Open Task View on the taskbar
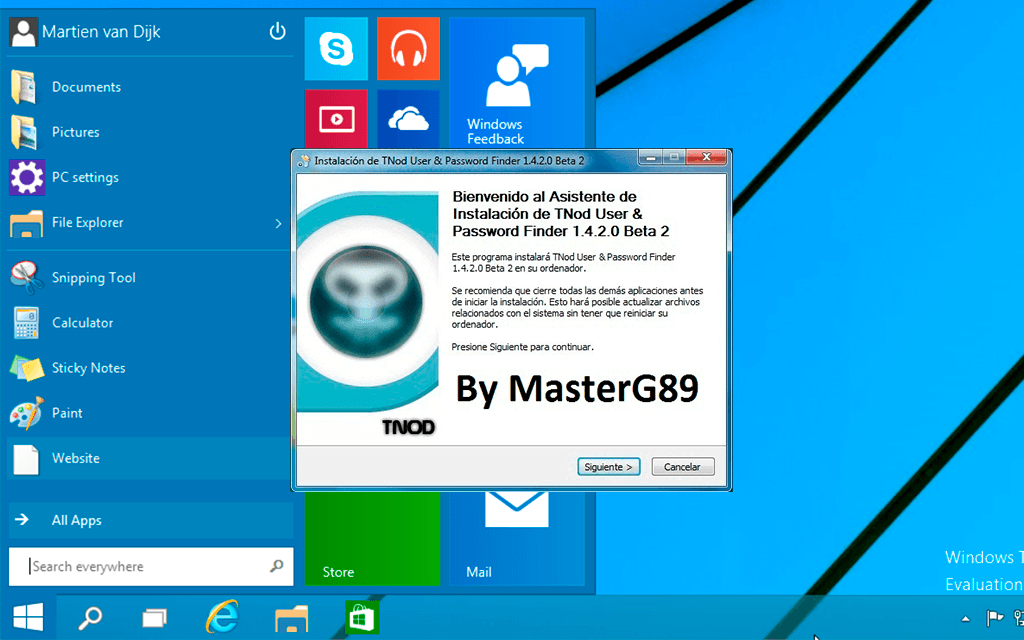The height and width of the screenshot is (640, 1024). (x=154, y=618)
